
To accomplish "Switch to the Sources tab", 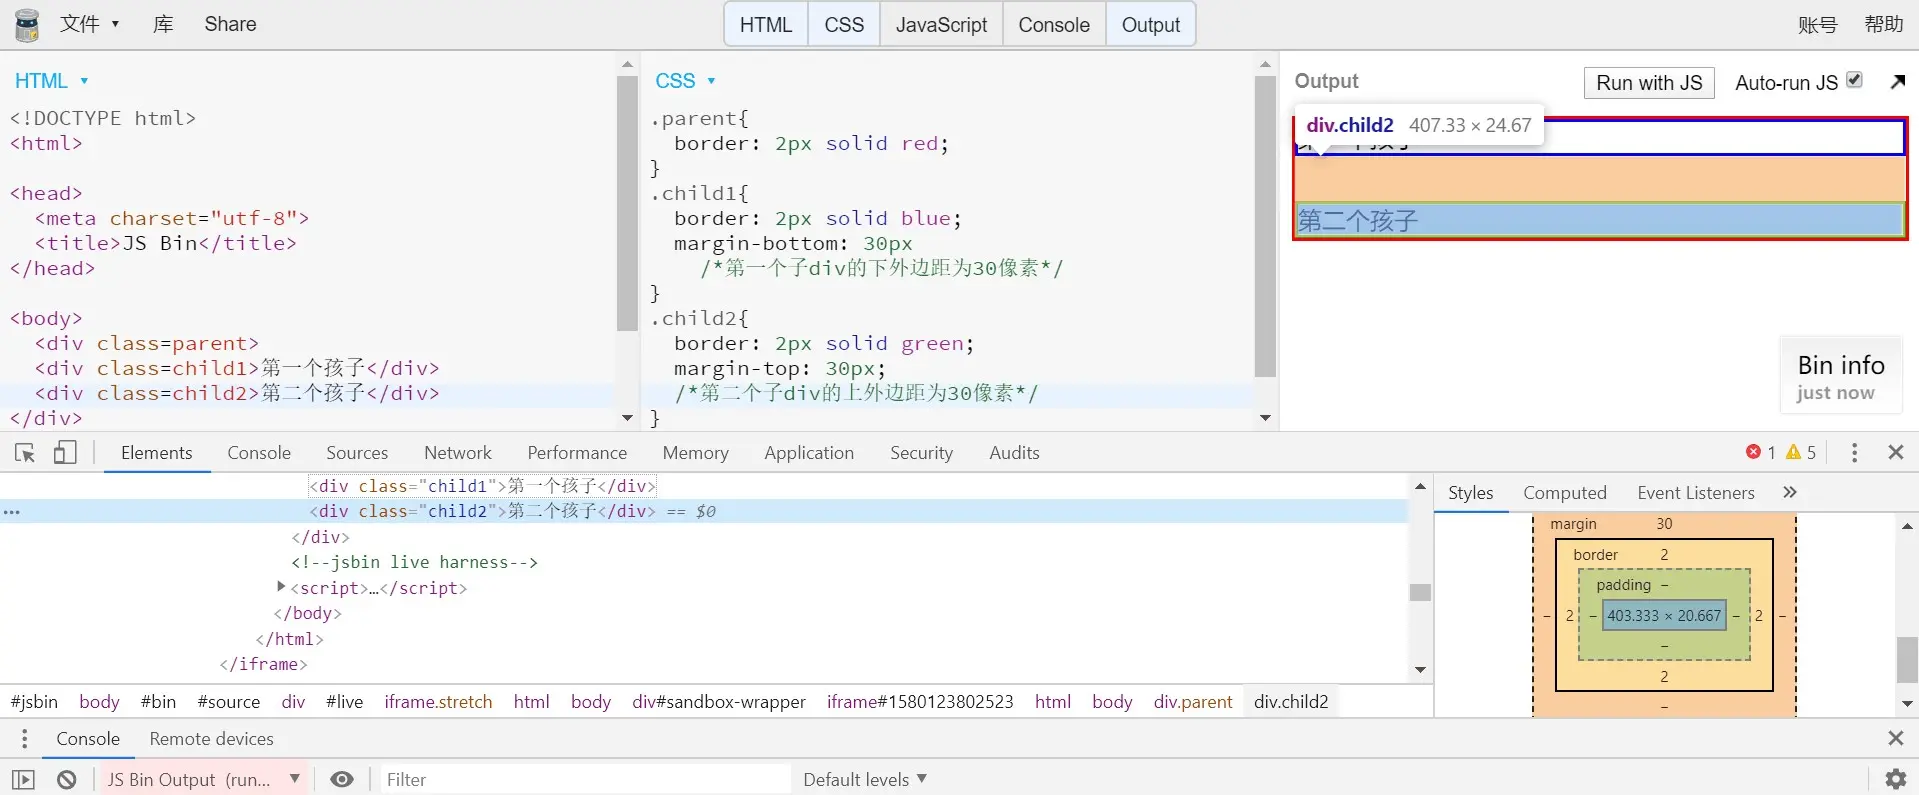I will point(357,453).
